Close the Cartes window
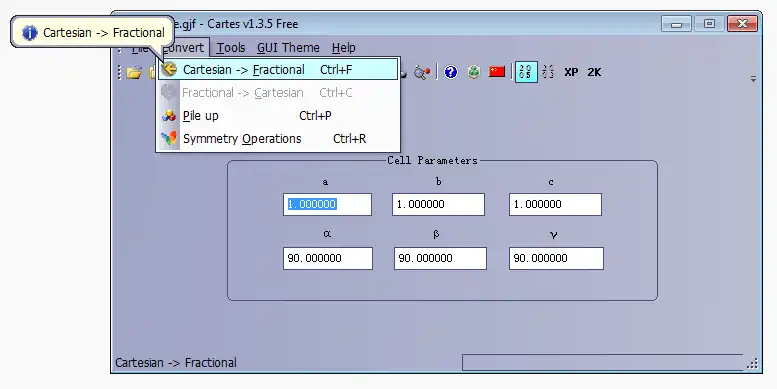This screenshot has height=389, width=777. (742, 24)
